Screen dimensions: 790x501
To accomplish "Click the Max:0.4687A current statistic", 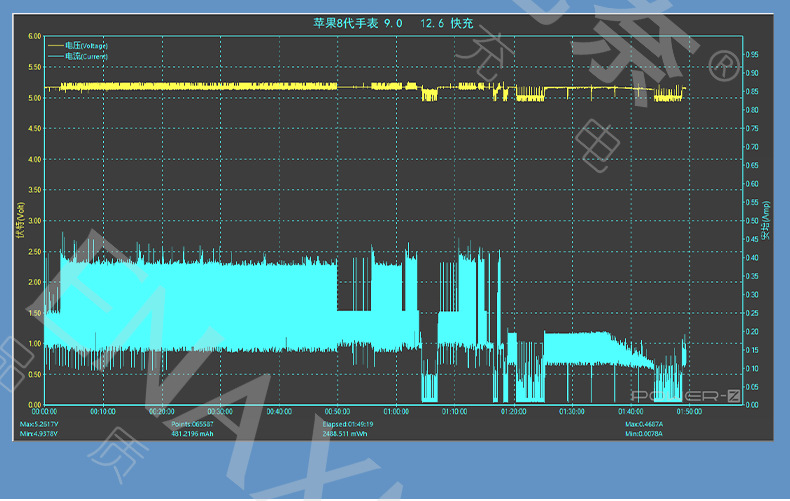I will coord(644,424).
